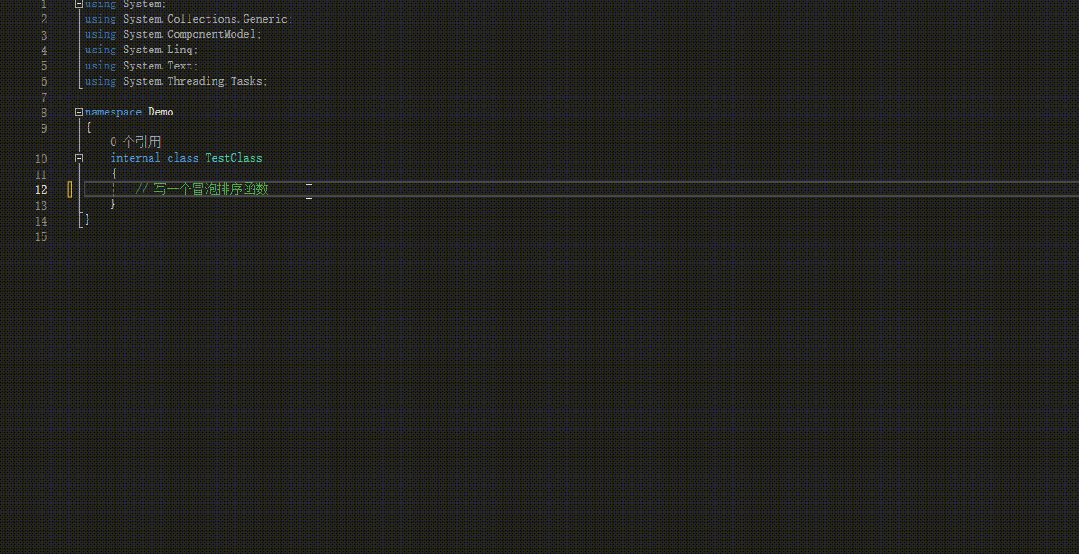Click "System.Text" using line

coord(142,65)
